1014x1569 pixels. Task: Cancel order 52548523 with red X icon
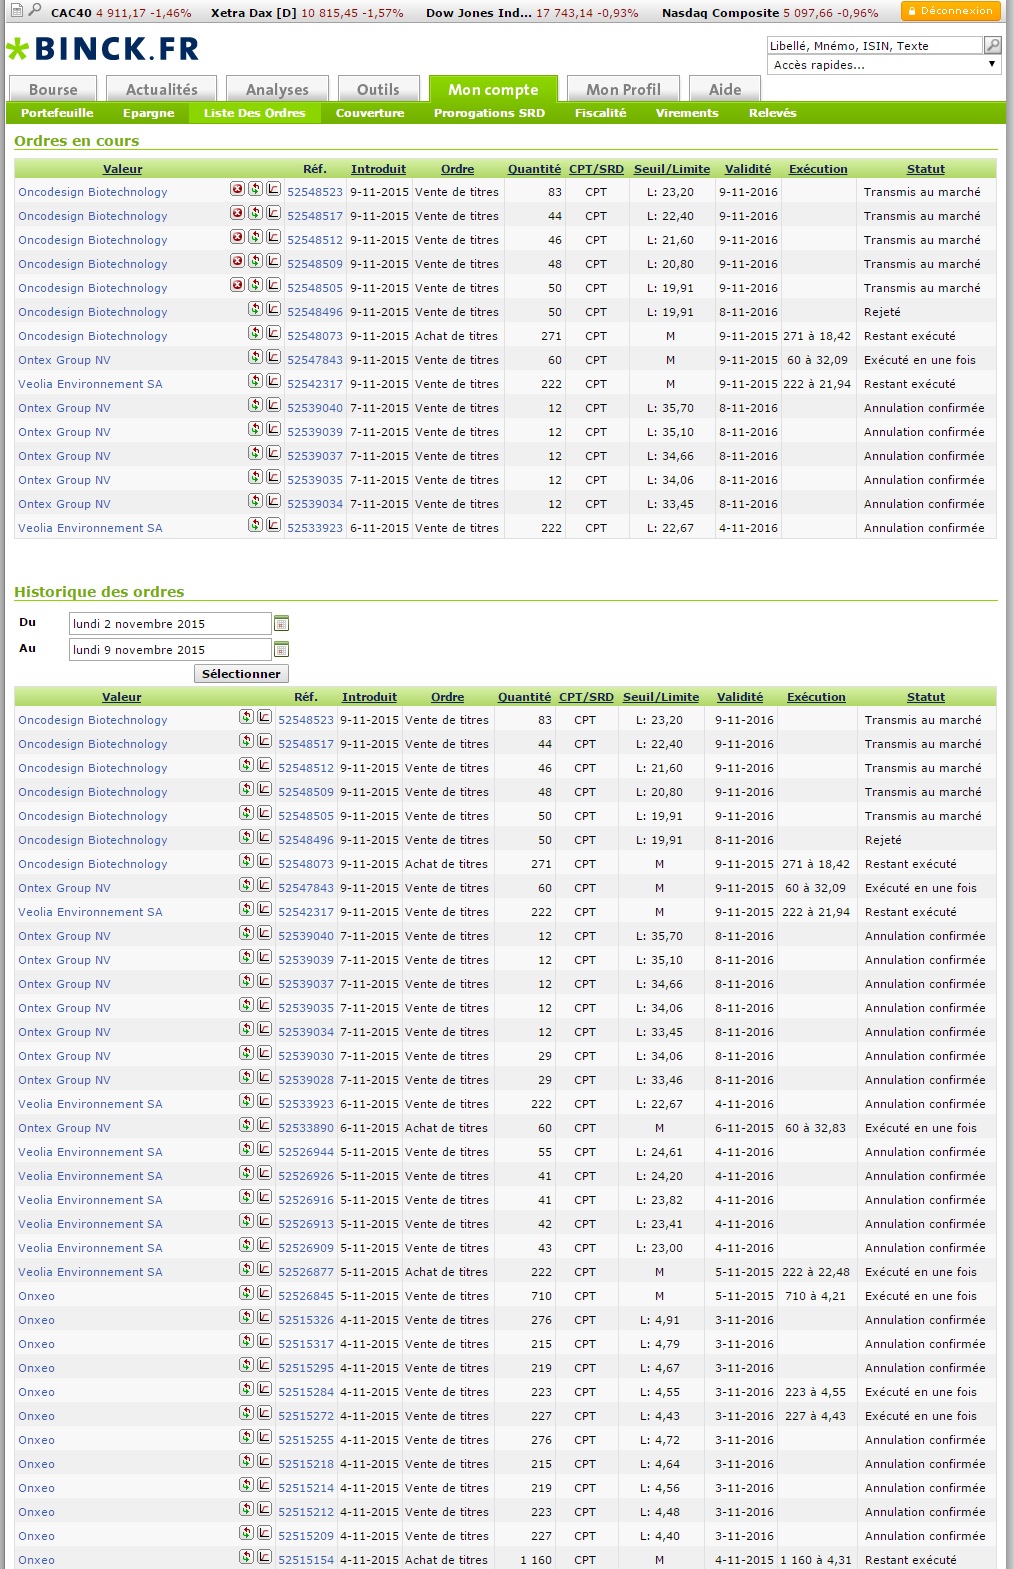[237, 189]
